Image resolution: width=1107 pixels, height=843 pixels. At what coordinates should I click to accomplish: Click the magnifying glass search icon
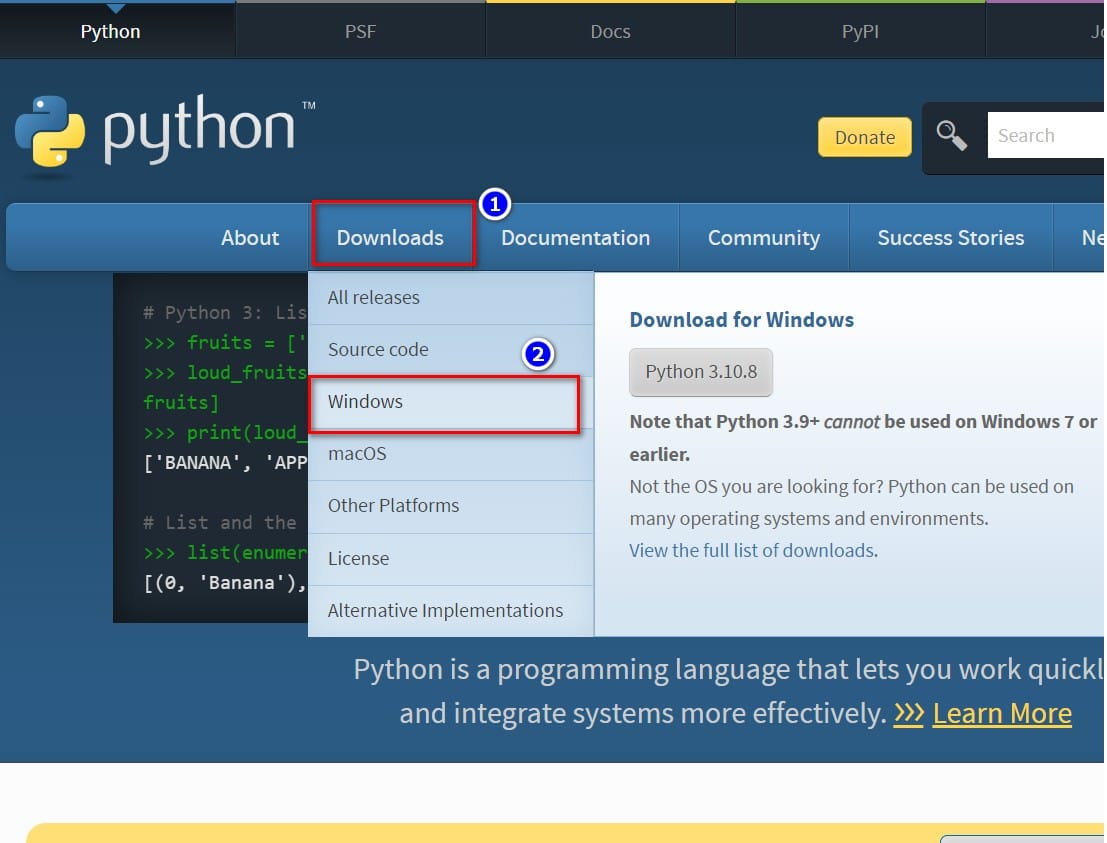point(951,136)
